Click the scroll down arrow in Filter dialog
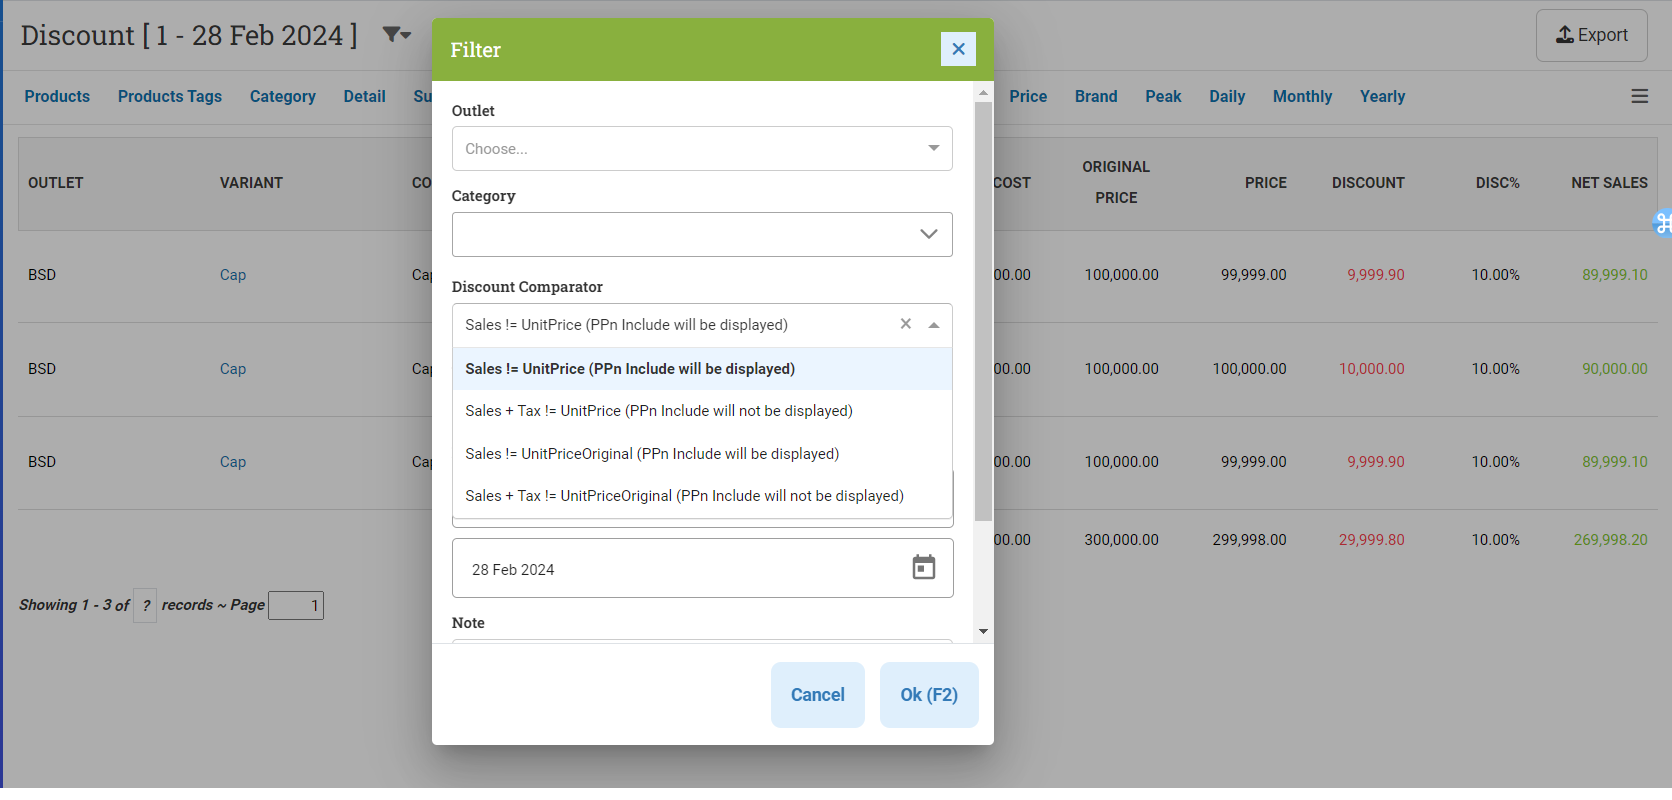 click(983, 632)
